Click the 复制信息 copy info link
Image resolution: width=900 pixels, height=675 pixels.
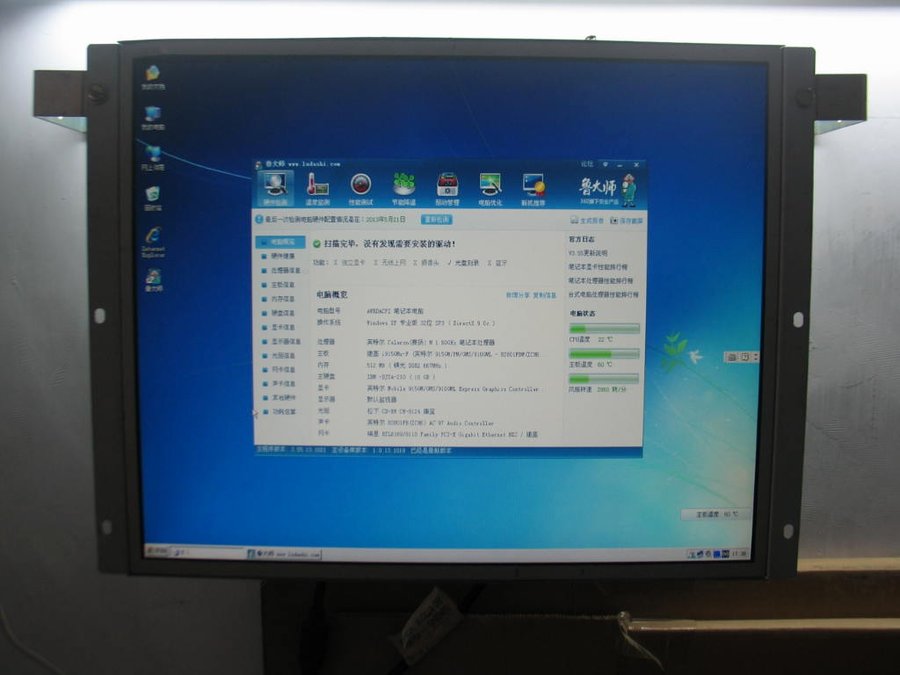click(x=545, y=295)
